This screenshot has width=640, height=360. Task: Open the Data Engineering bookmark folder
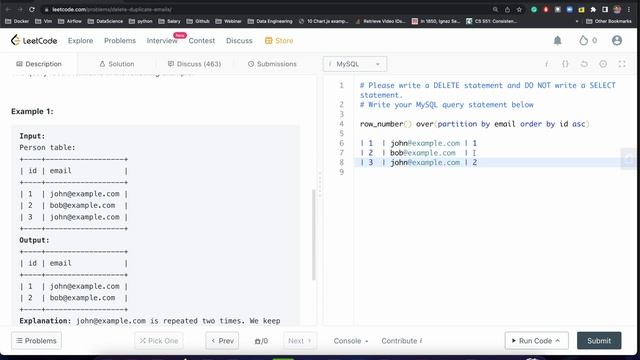point(270,21)
